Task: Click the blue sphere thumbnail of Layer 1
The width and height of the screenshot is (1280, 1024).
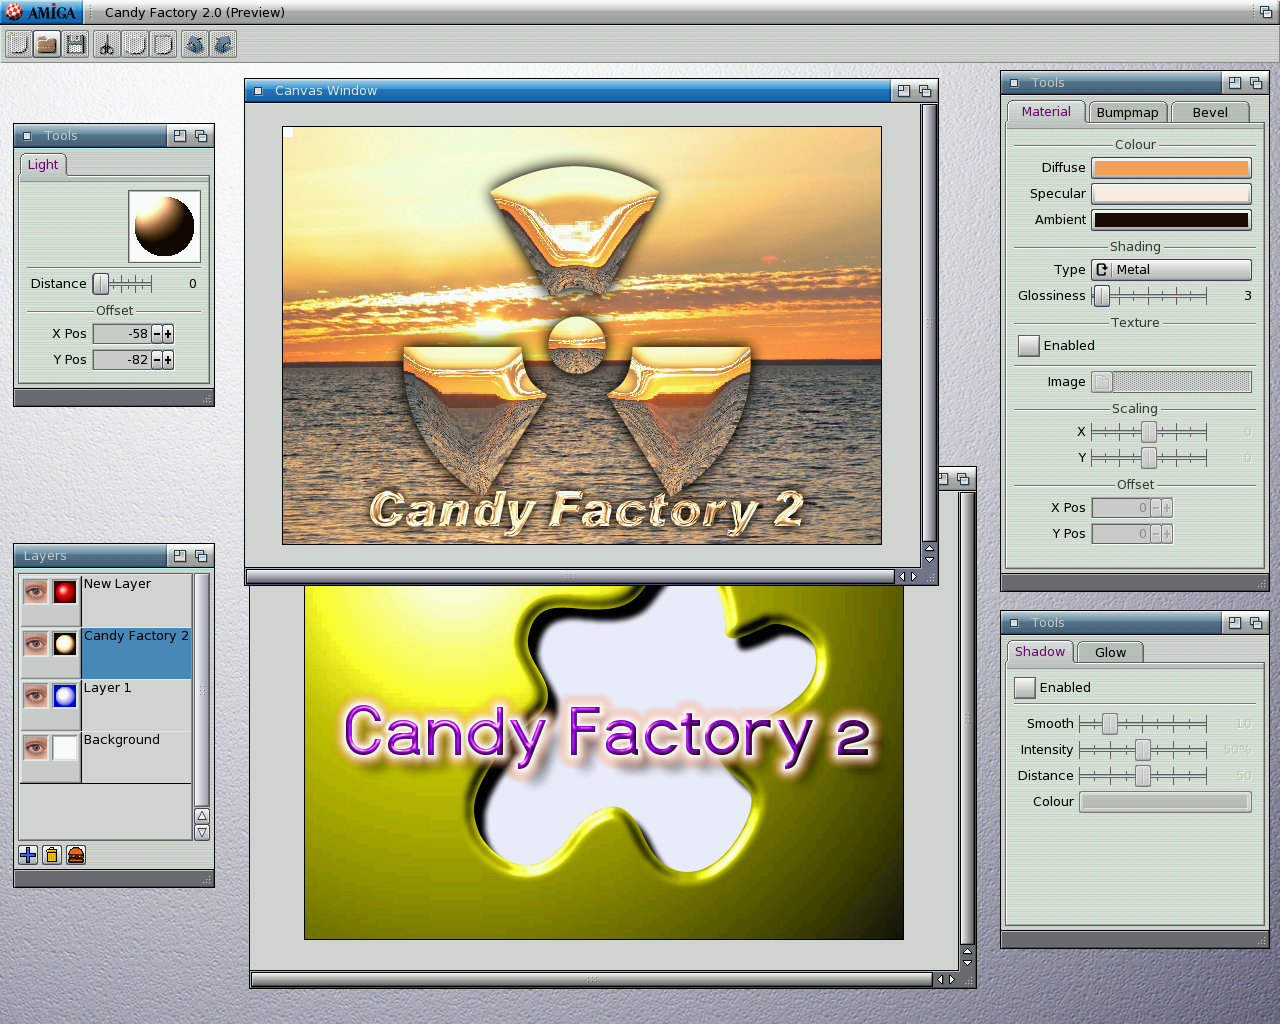Action: (x=65, y=696)
